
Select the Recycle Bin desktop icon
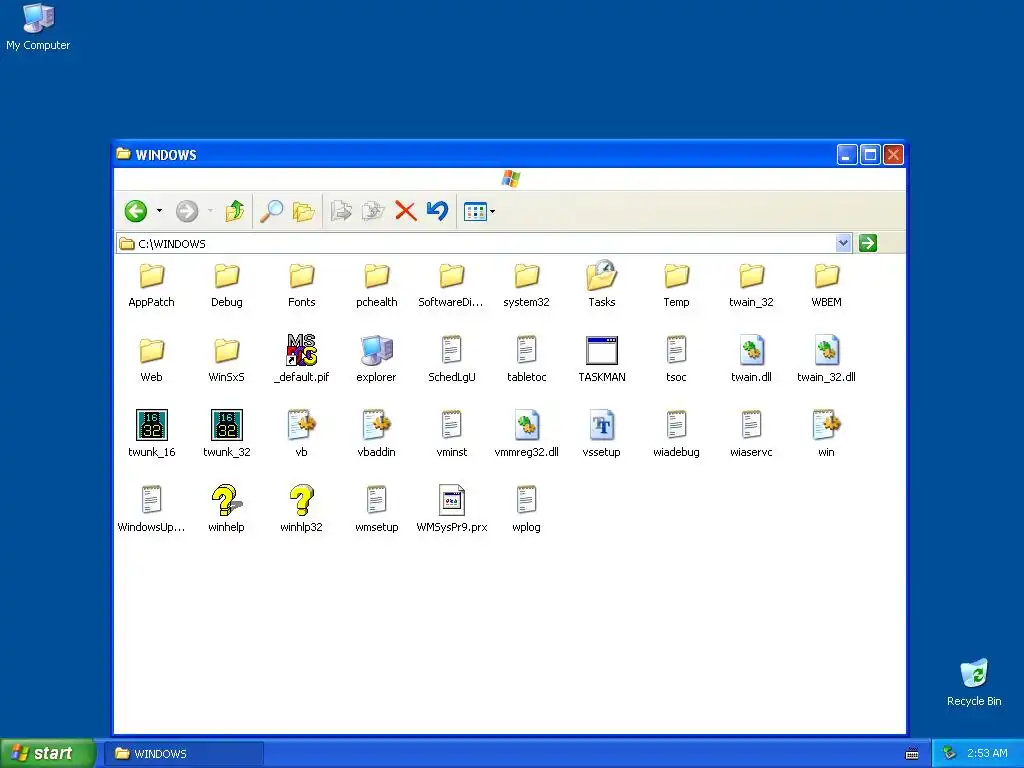(x=974, y=682)
